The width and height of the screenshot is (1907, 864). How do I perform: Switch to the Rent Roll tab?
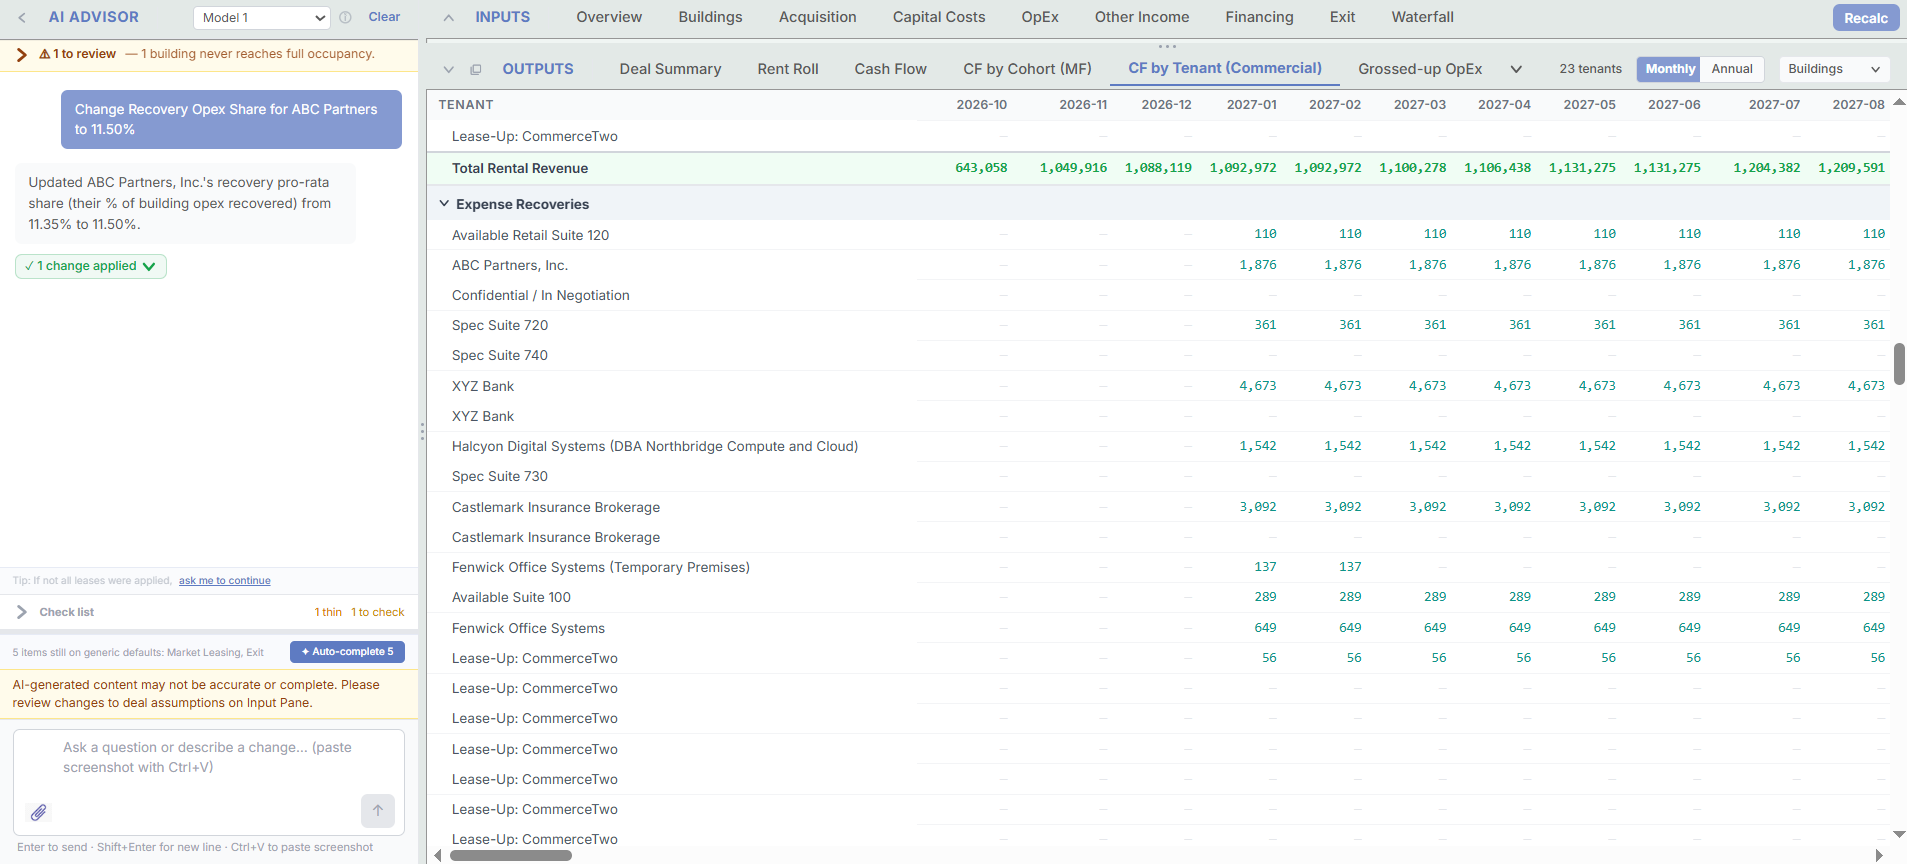click(x=788, y=69)
